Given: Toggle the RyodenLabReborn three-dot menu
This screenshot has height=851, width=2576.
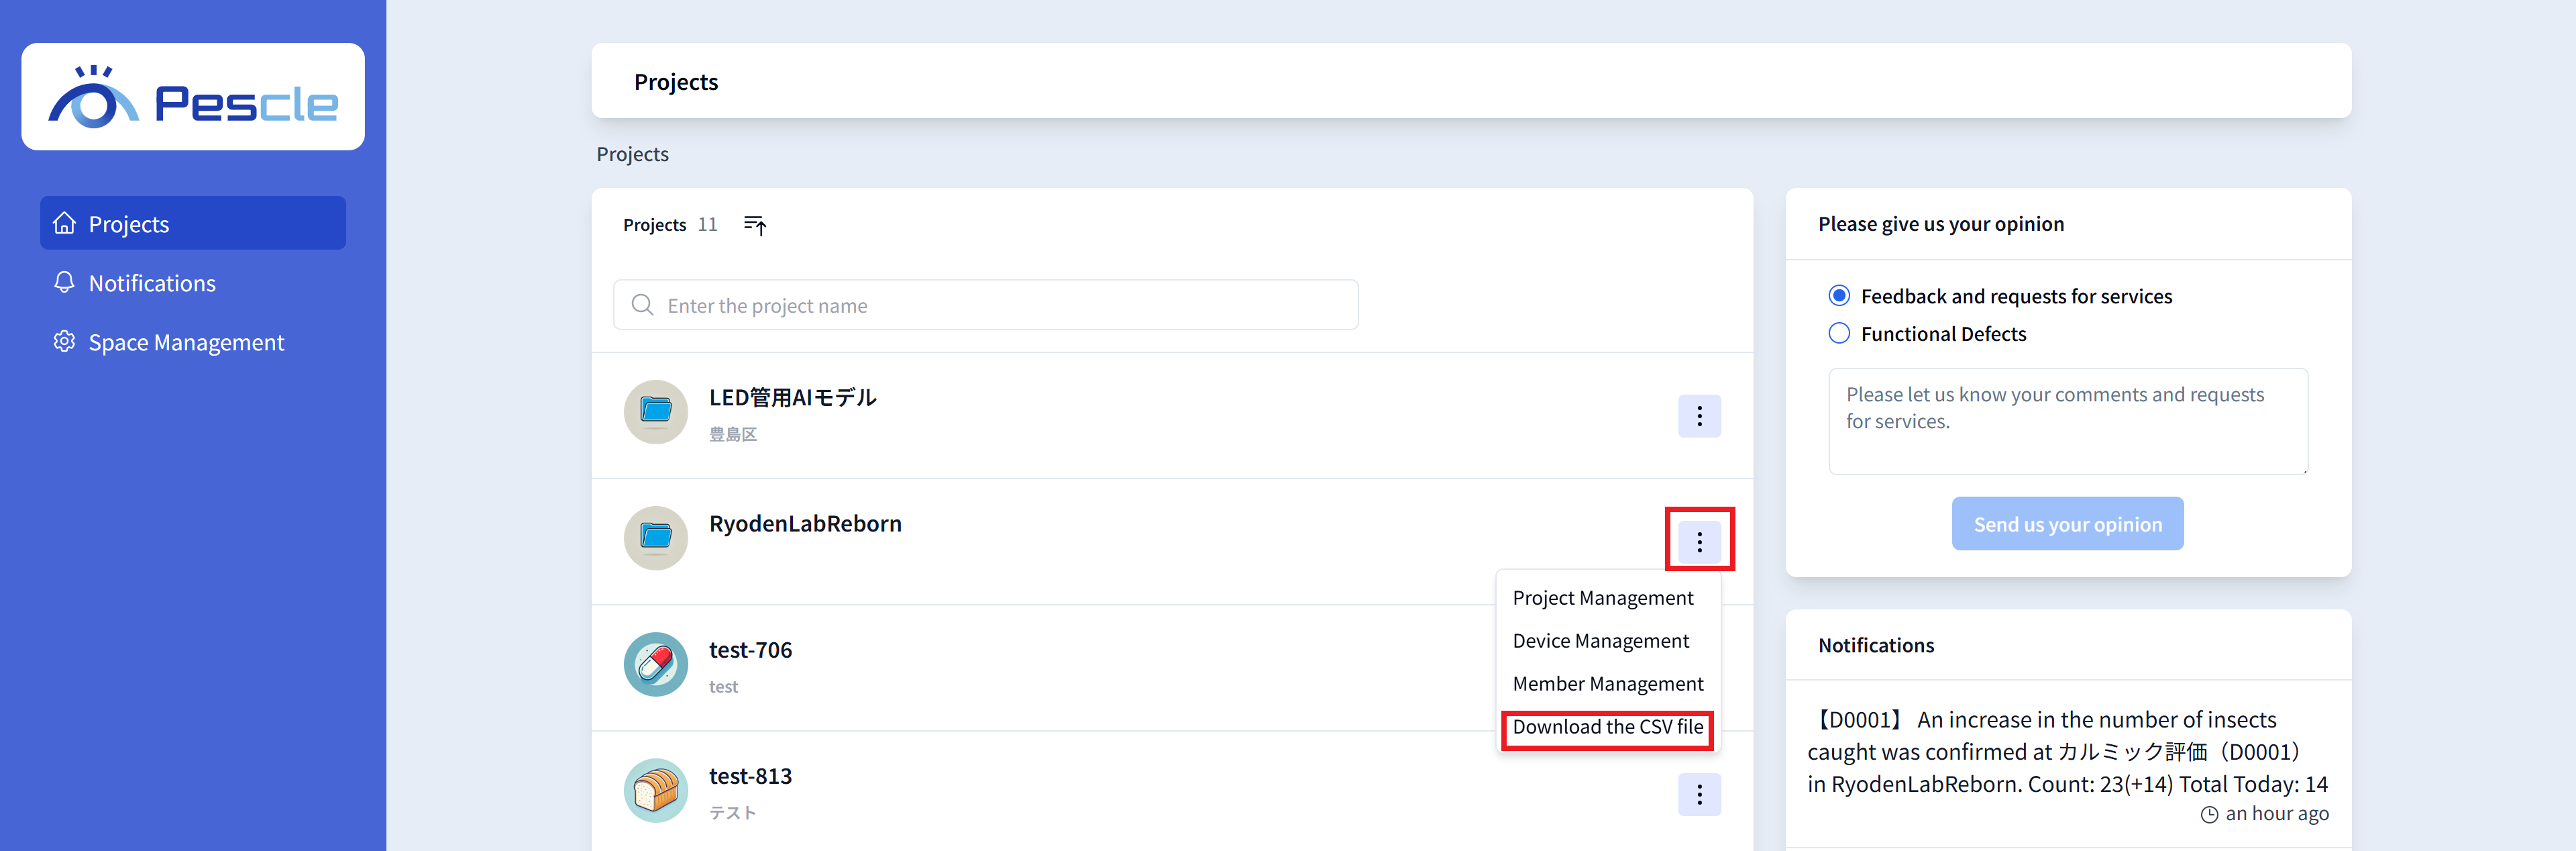Looking at the screenshot, I should pos(1699,542).
